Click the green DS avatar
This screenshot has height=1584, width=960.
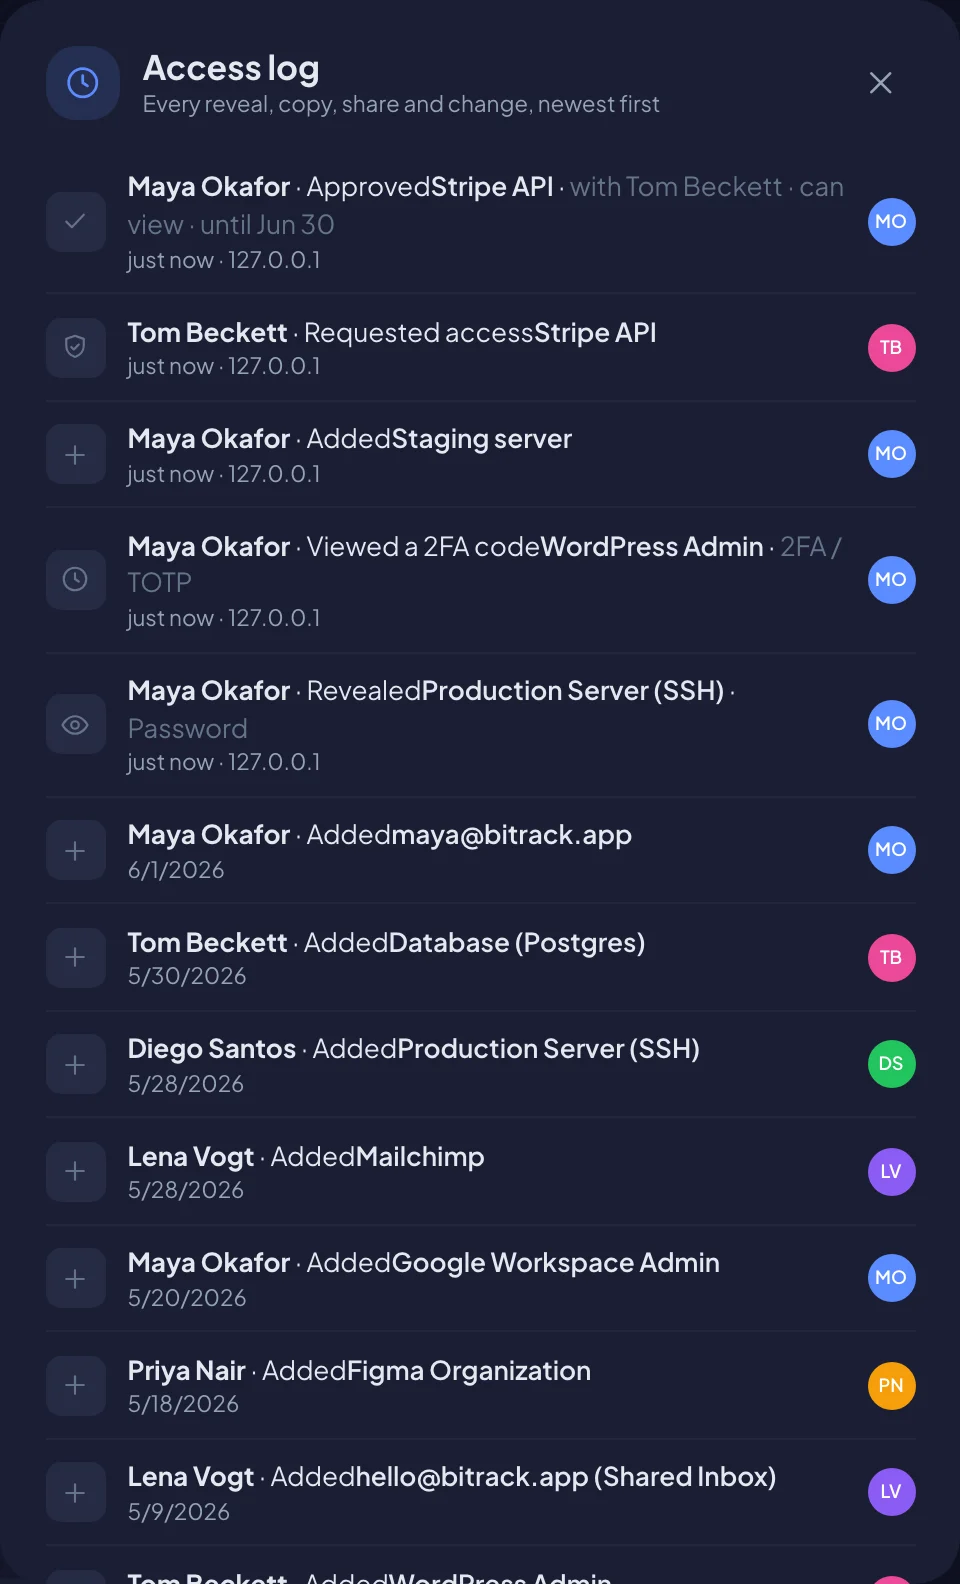[891, 1064]
